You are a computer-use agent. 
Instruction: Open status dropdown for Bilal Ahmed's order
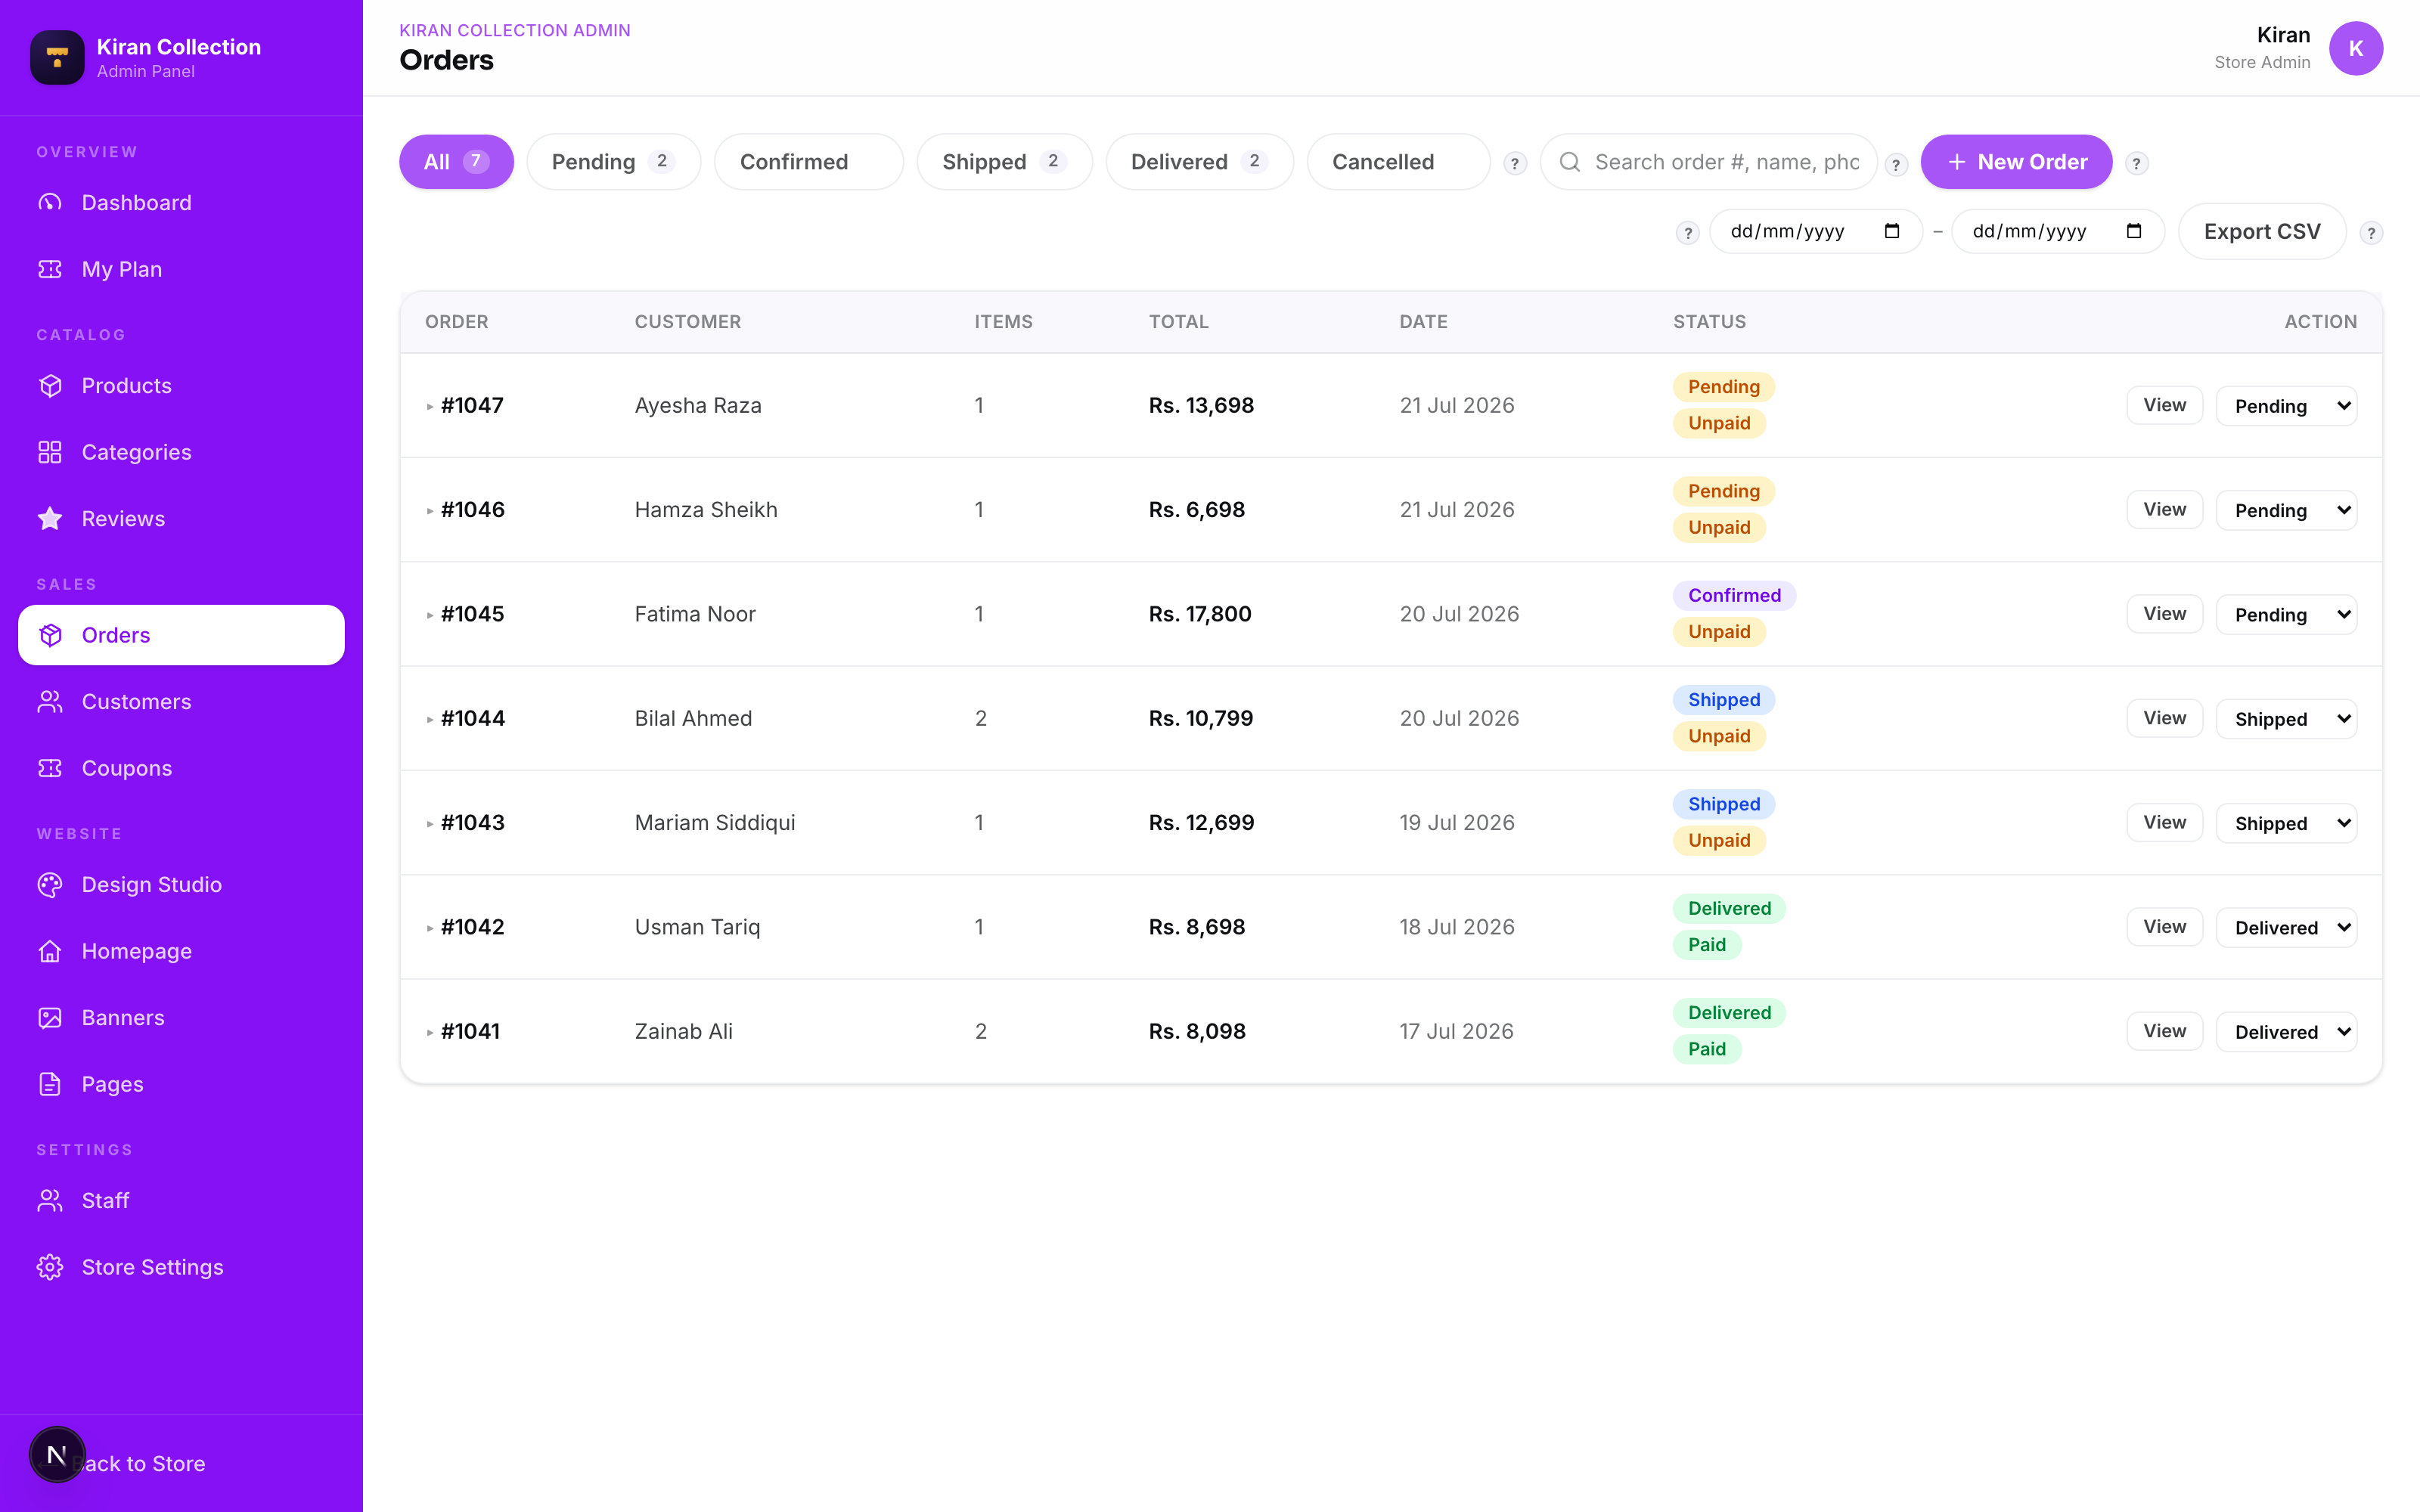[x=2286, y=719]
